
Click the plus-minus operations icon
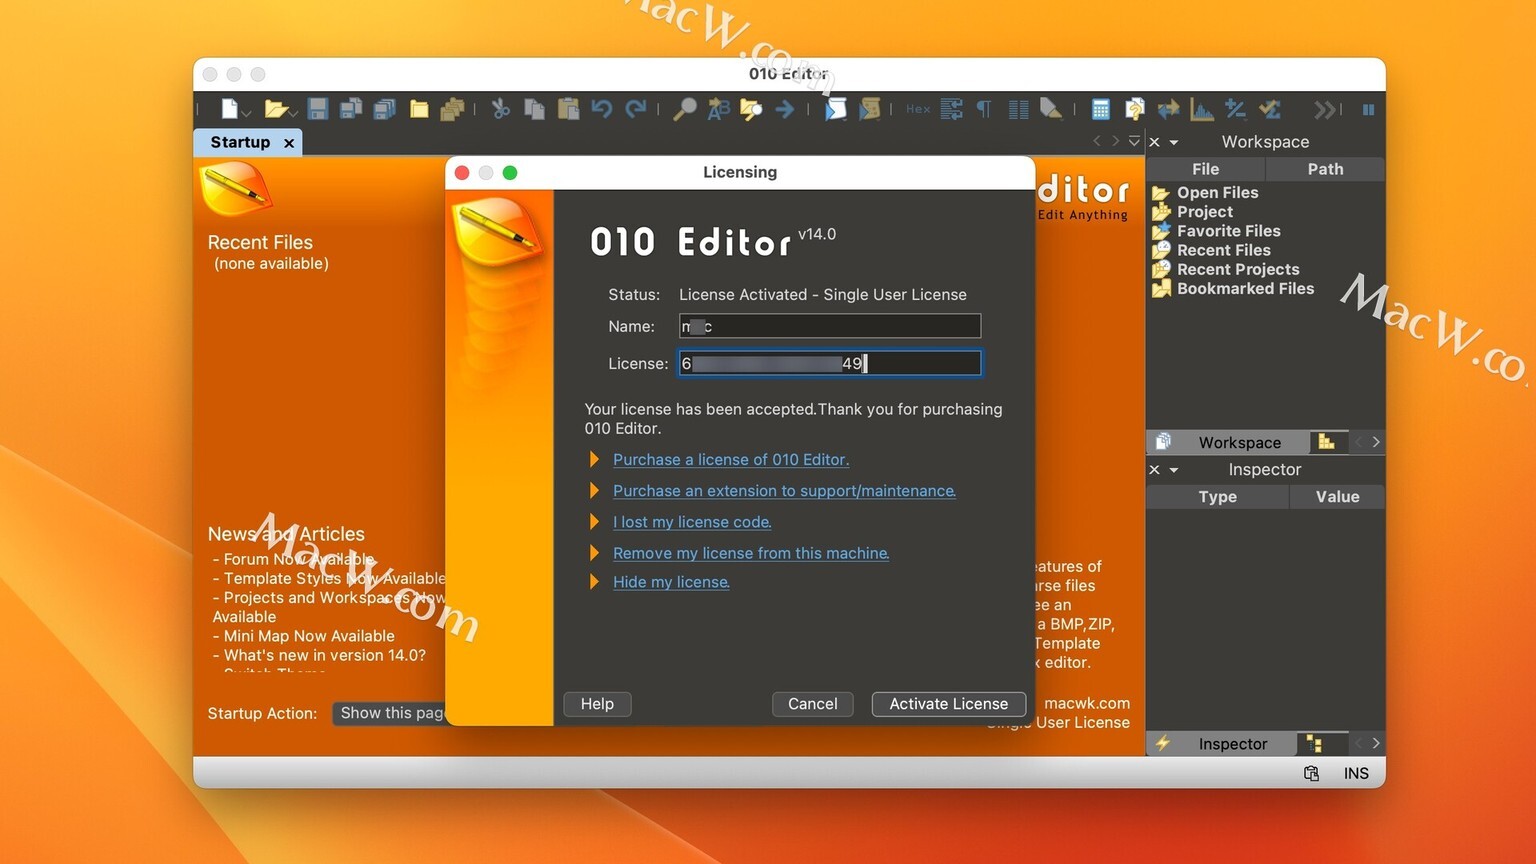(x=1235, y=109)
